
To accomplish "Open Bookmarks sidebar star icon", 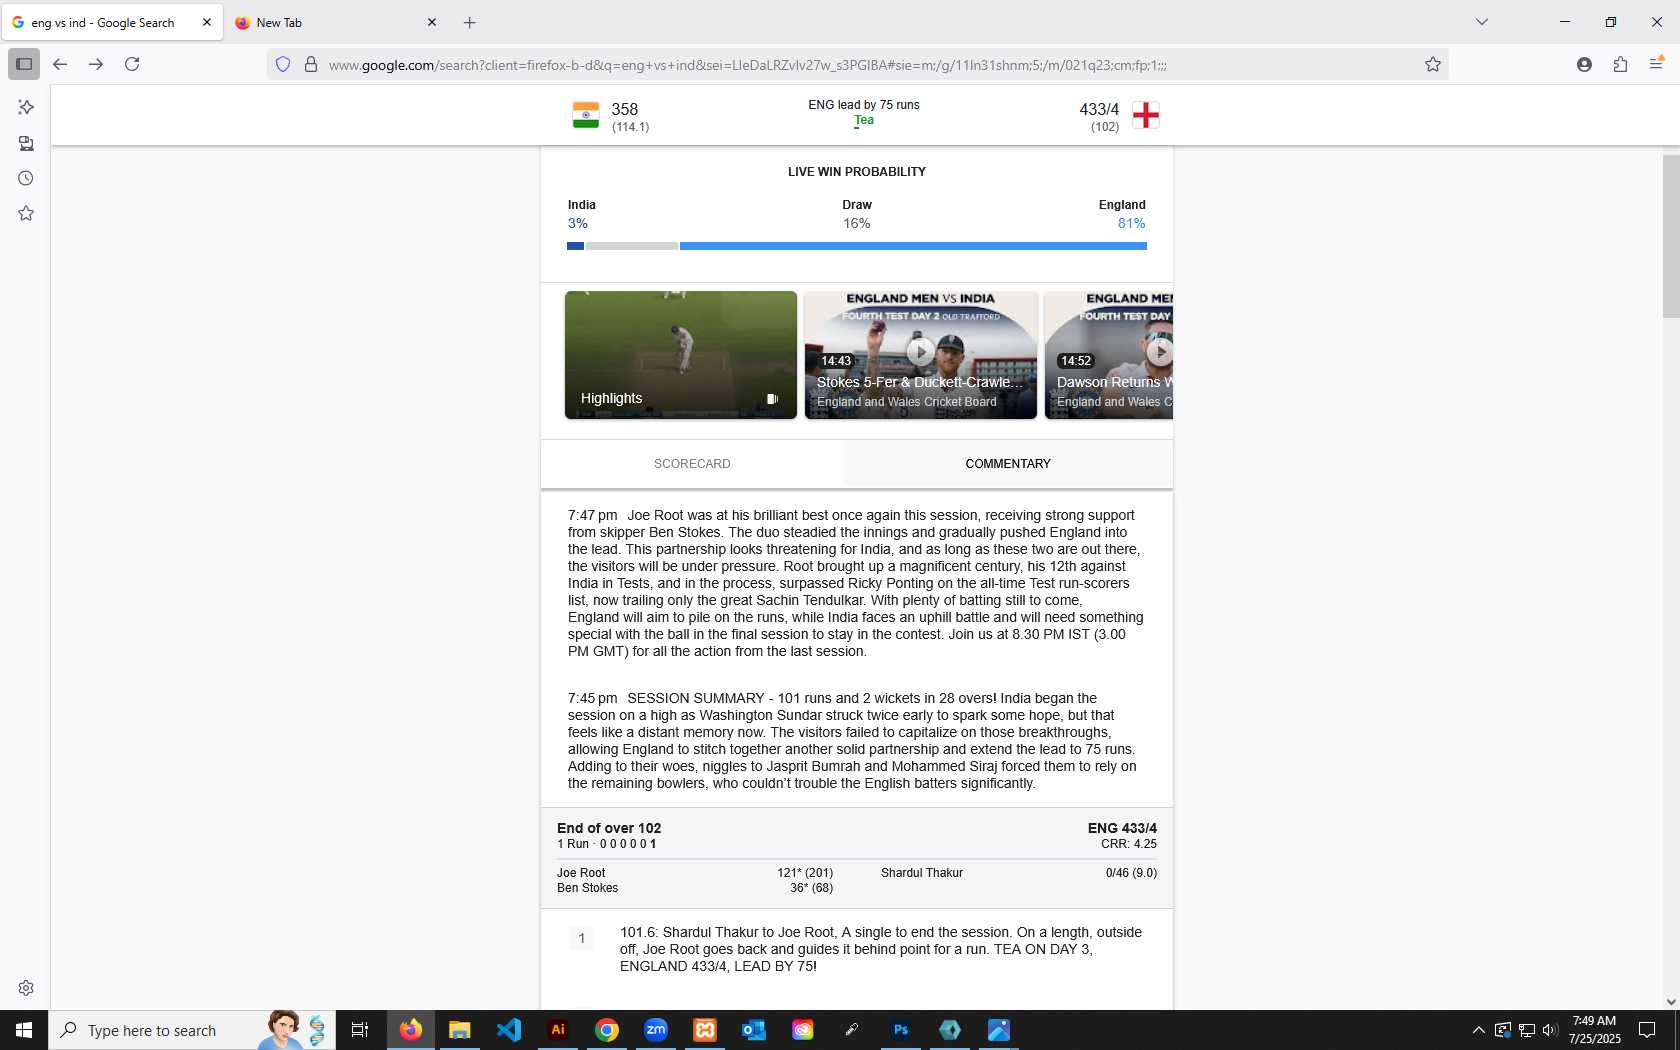I will [x=26, y=213].
